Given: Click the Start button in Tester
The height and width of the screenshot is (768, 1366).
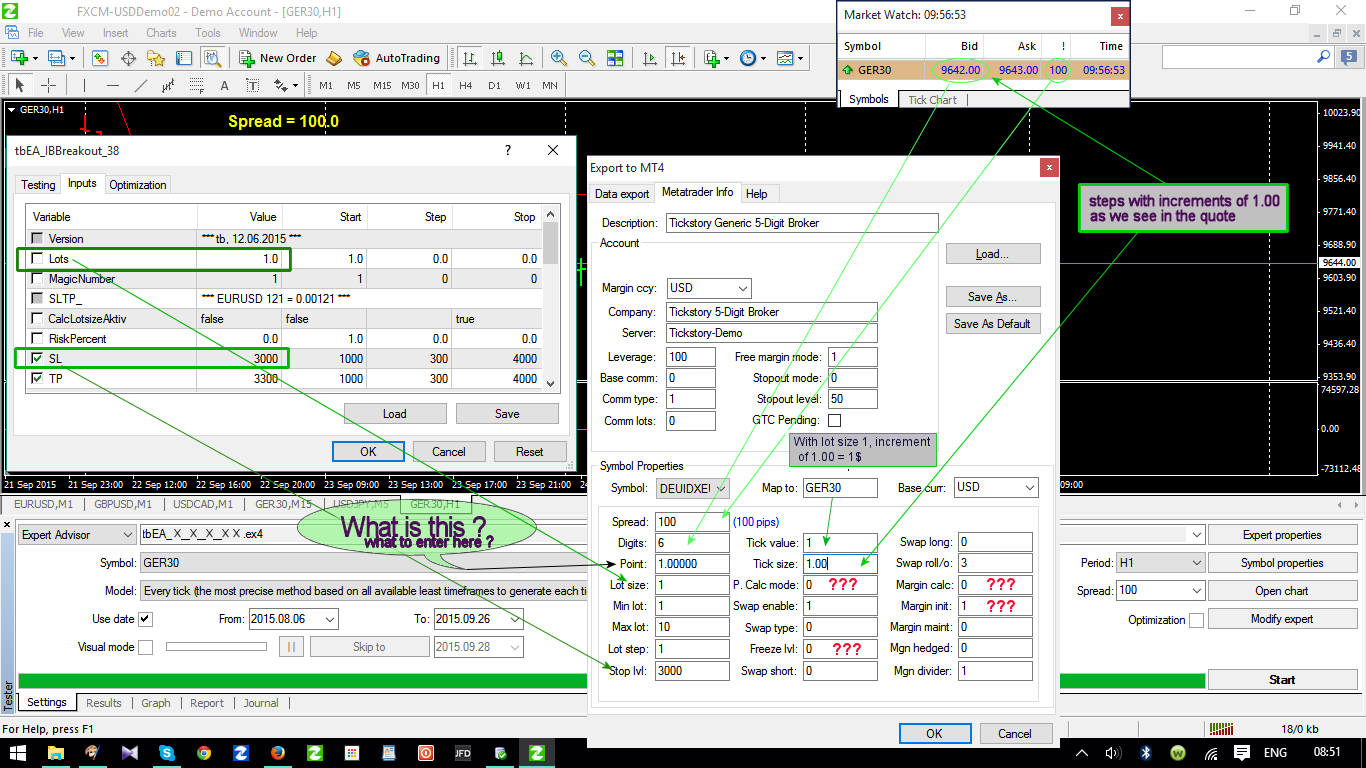Looking at the screenshot, I should tap(1282, 680).
